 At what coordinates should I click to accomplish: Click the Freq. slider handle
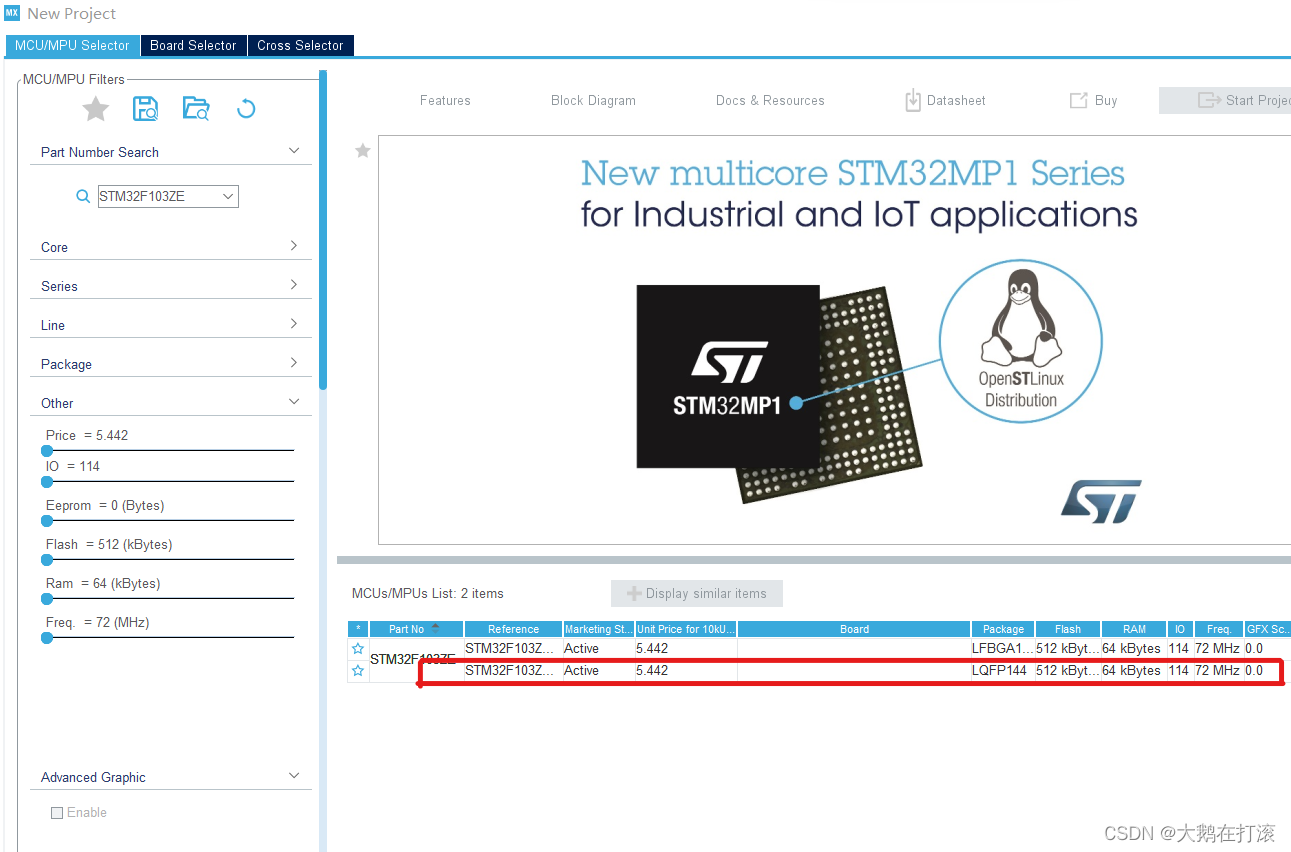tap(47, 638)
